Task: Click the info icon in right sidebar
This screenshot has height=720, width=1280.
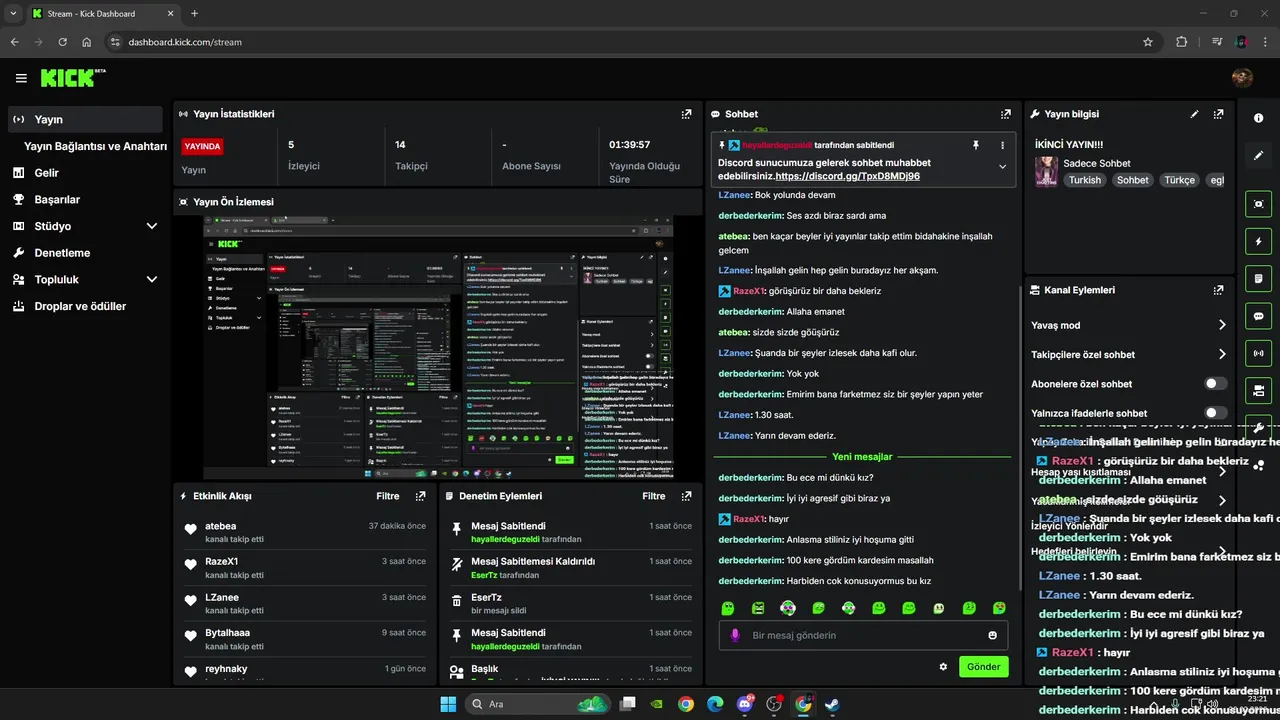Action: coord(1259,118)
